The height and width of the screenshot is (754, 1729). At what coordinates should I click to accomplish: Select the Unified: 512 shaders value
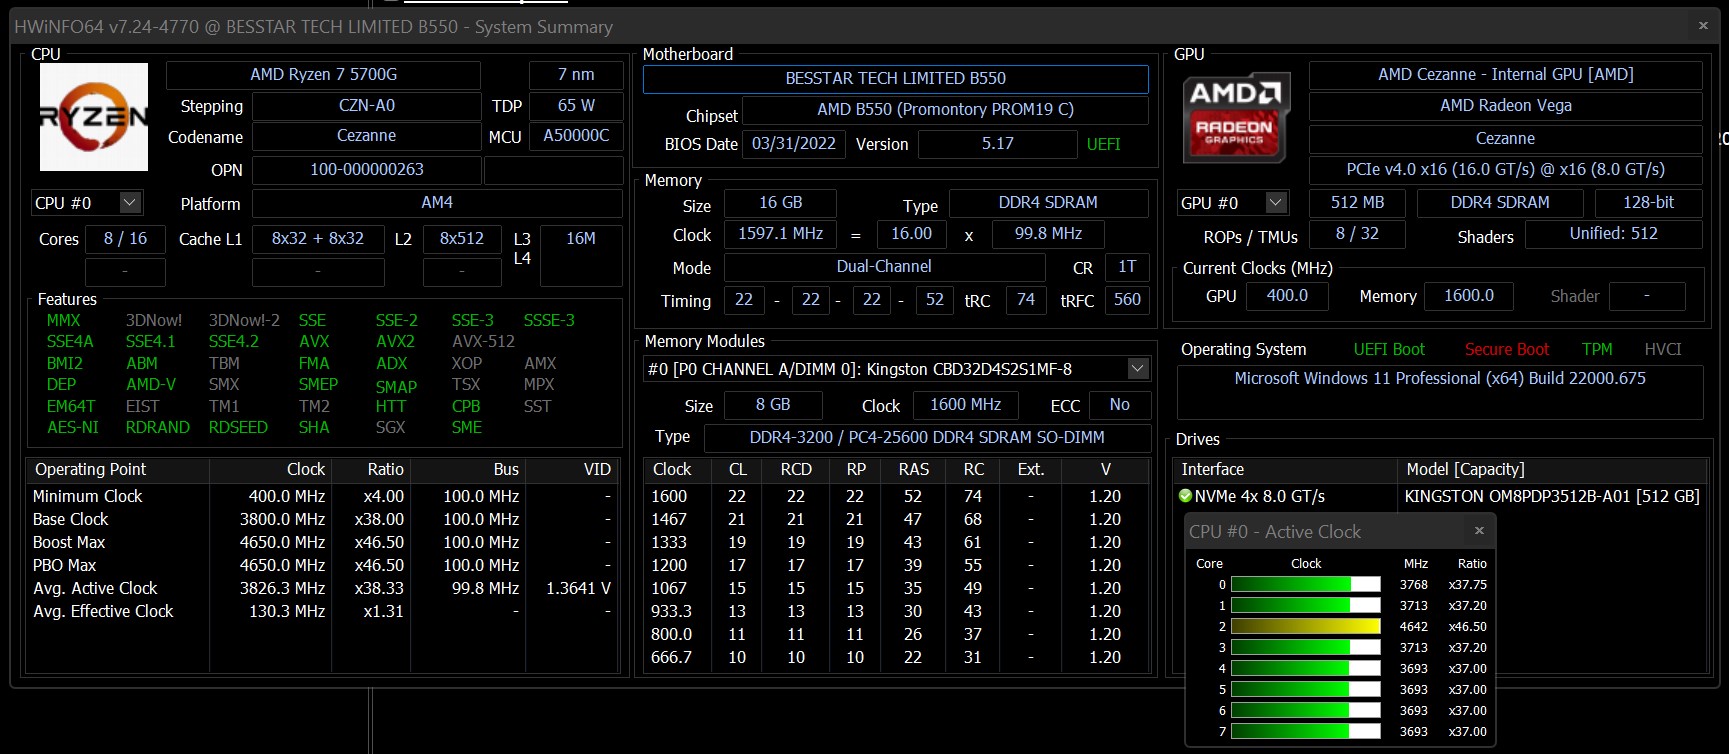tap(1614, 234)
